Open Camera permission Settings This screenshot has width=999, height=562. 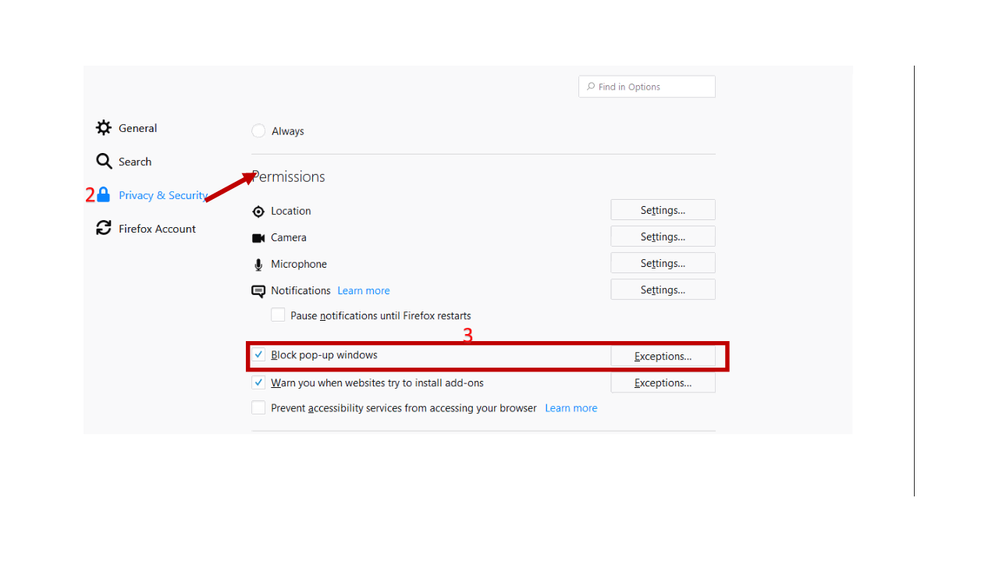662,237
